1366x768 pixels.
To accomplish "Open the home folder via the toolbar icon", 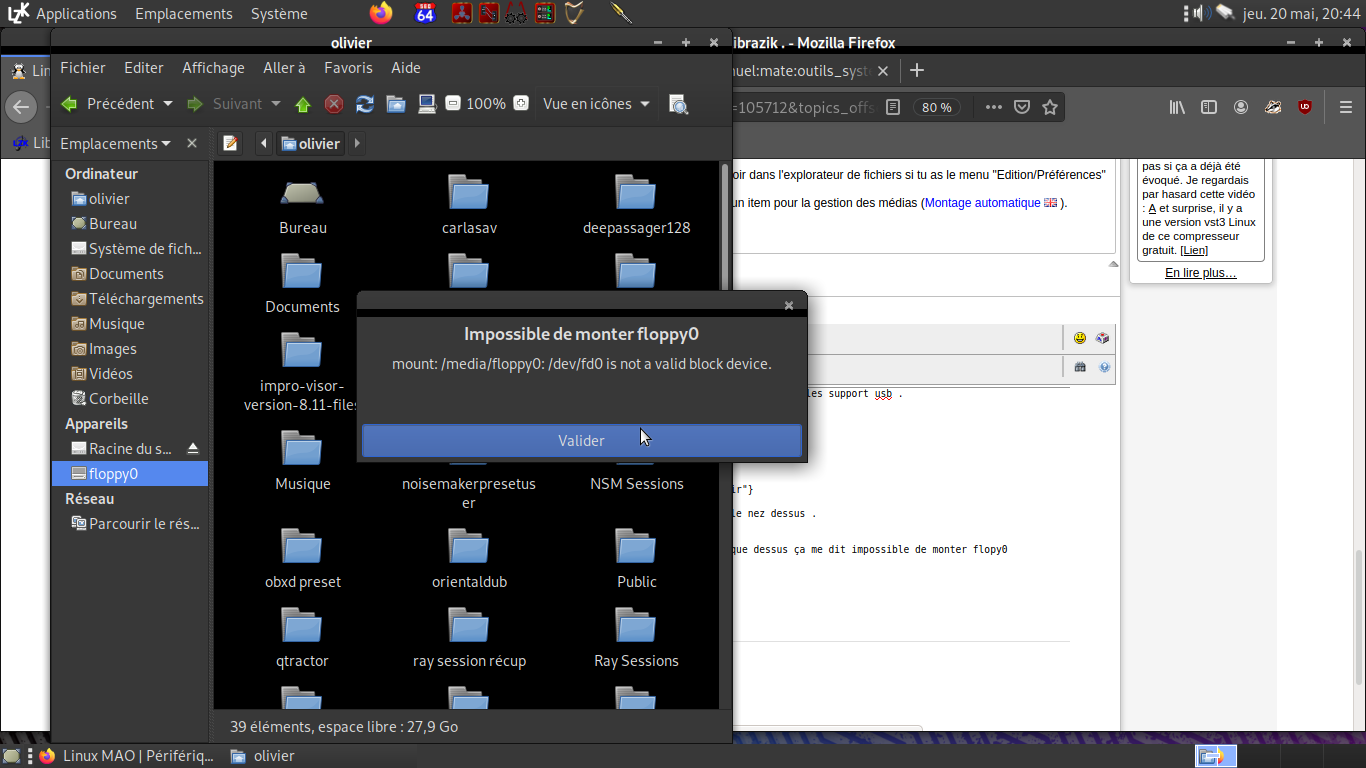I will [x=396, y=104].
